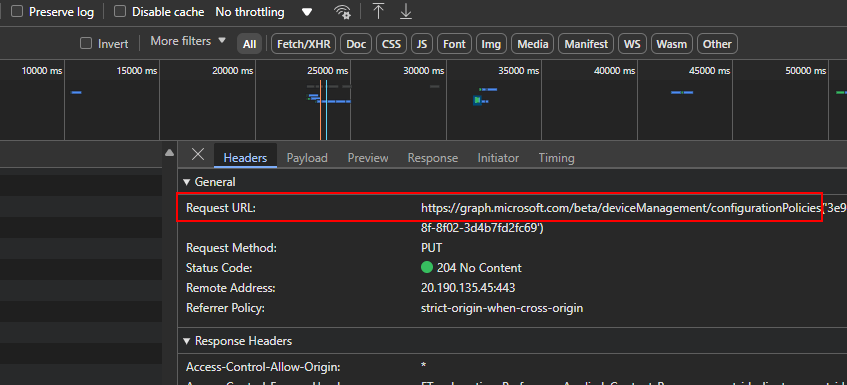Select the All request type filter
The height and width of the screenshot is (385, 847).
[x=250, y=44]
